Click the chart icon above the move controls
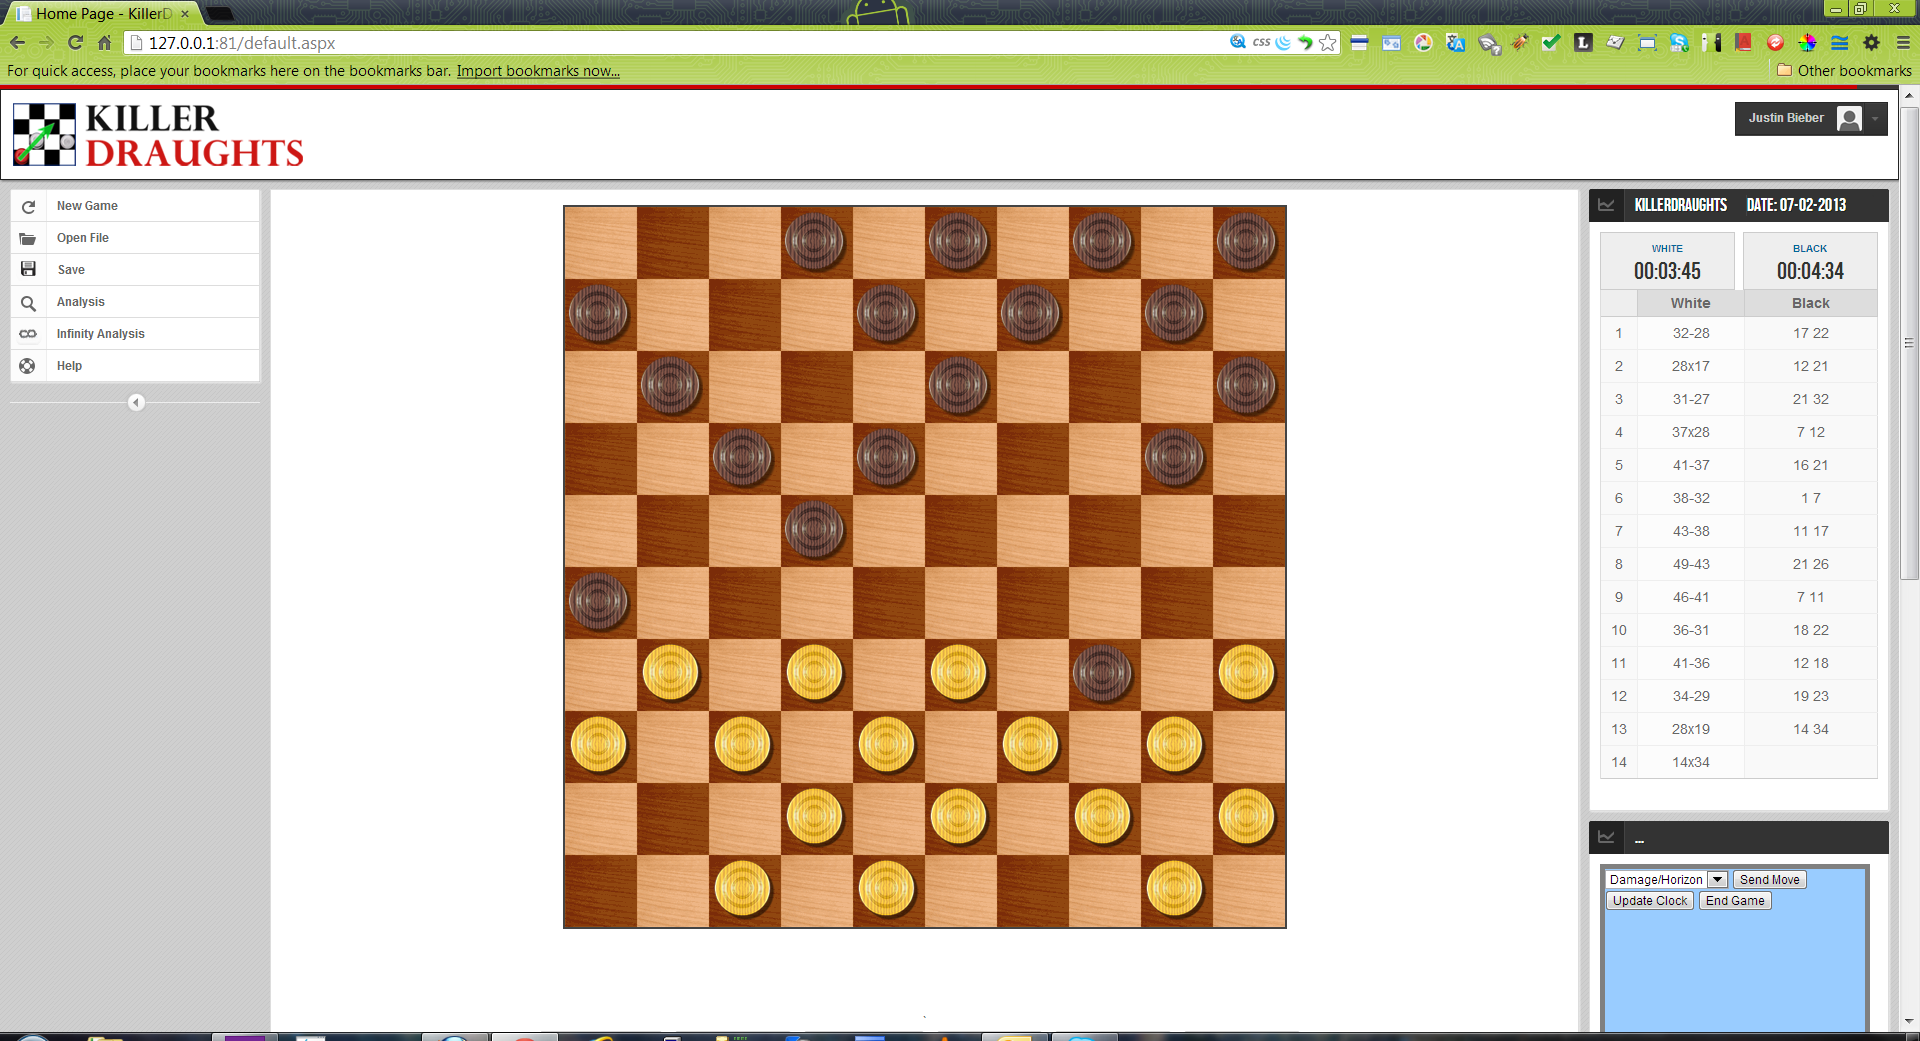 click(x=1607, y=838)
